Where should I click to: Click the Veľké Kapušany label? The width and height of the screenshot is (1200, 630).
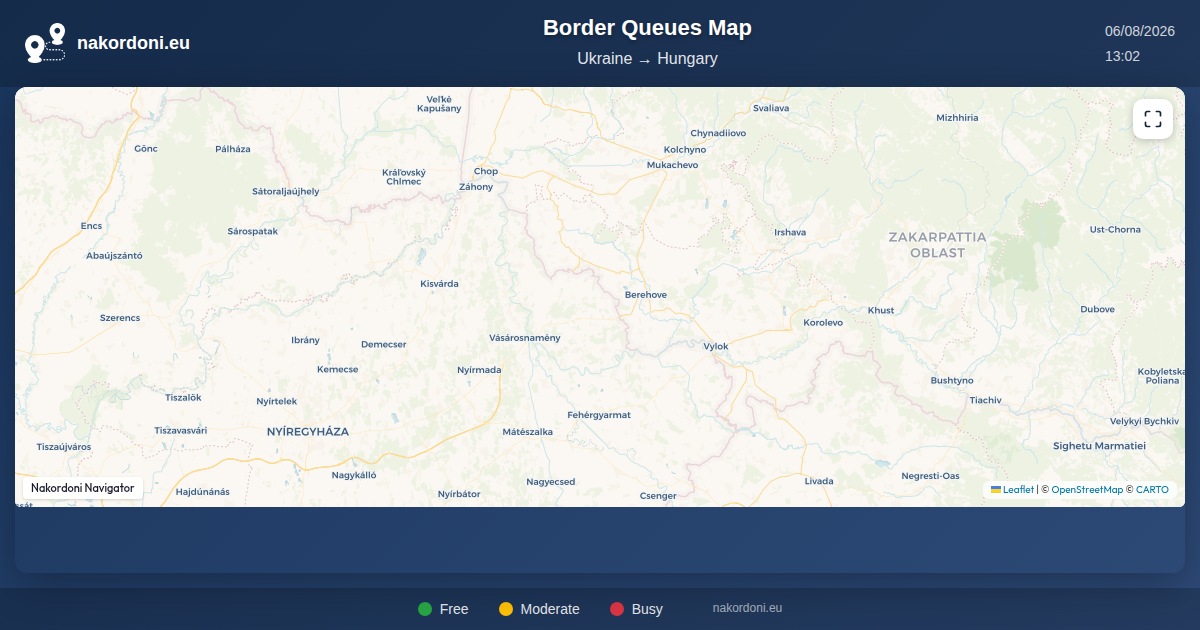pyautogui.click(x=439, y=103)
